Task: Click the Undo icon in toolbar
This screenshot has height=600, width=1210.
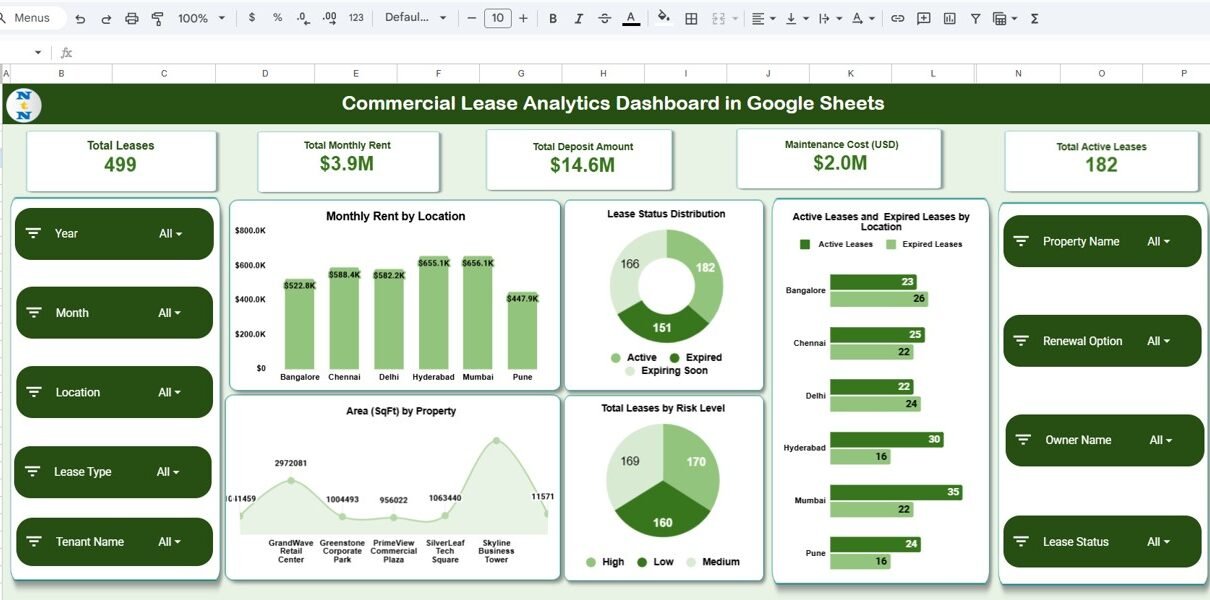Action: point(80,18)
